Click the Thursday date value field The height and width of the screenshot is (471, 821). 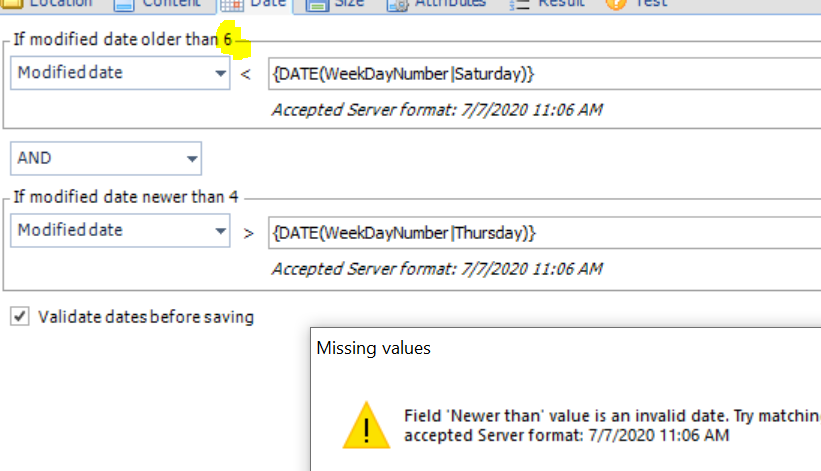pos(540,232)
